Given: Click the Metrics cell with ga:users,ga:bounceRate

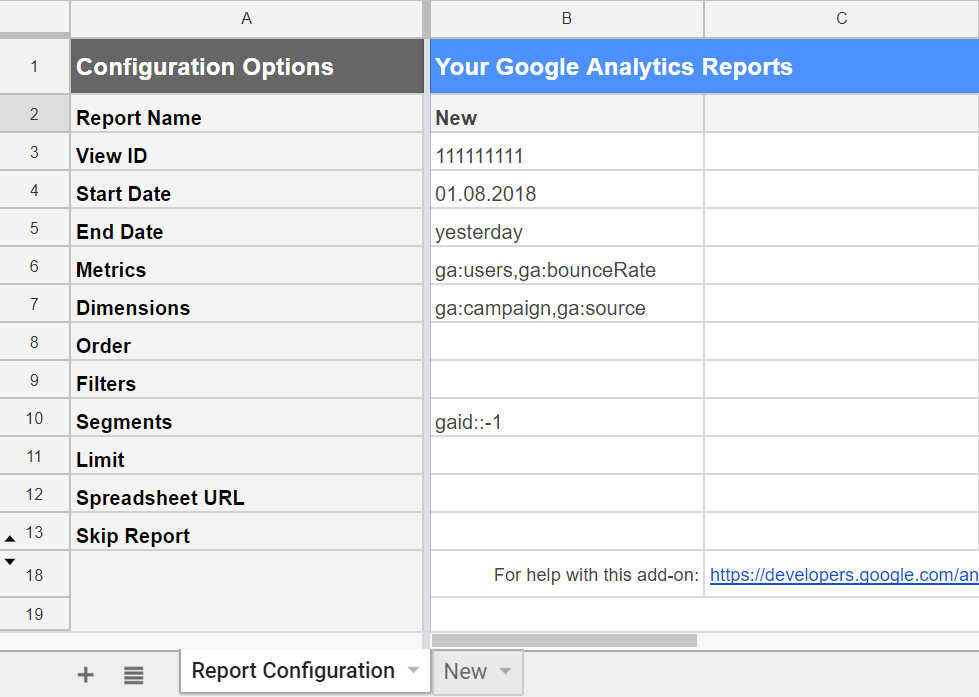Looking at the screenshot, I should (x=567, y=270).
